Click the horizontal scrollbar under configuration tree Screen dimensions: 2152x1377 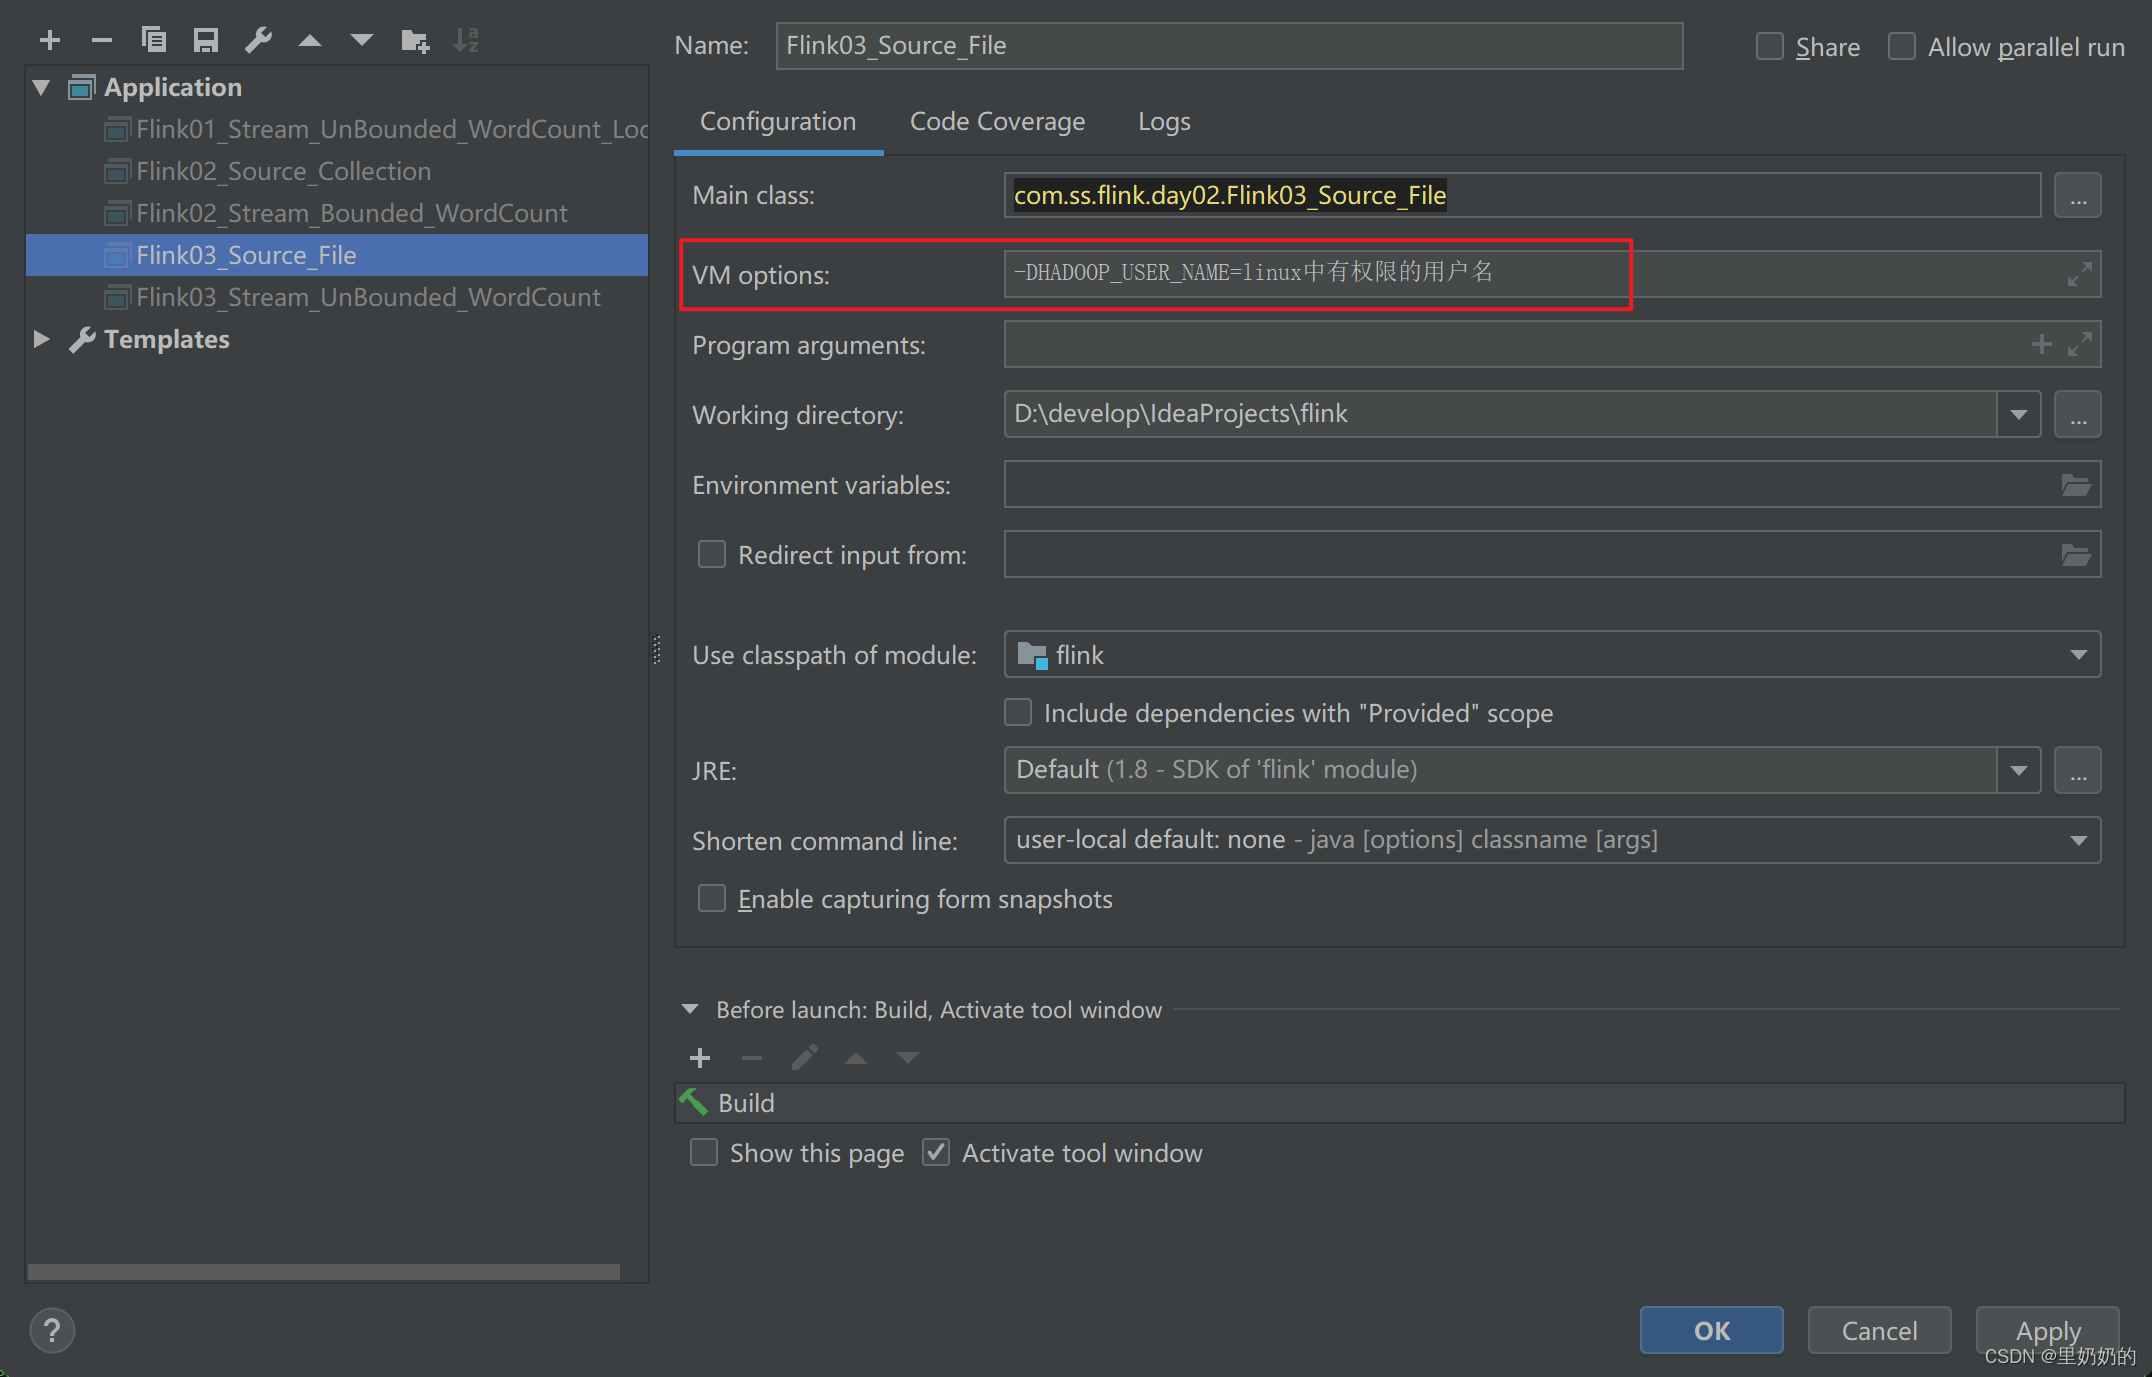point(323,1272)
